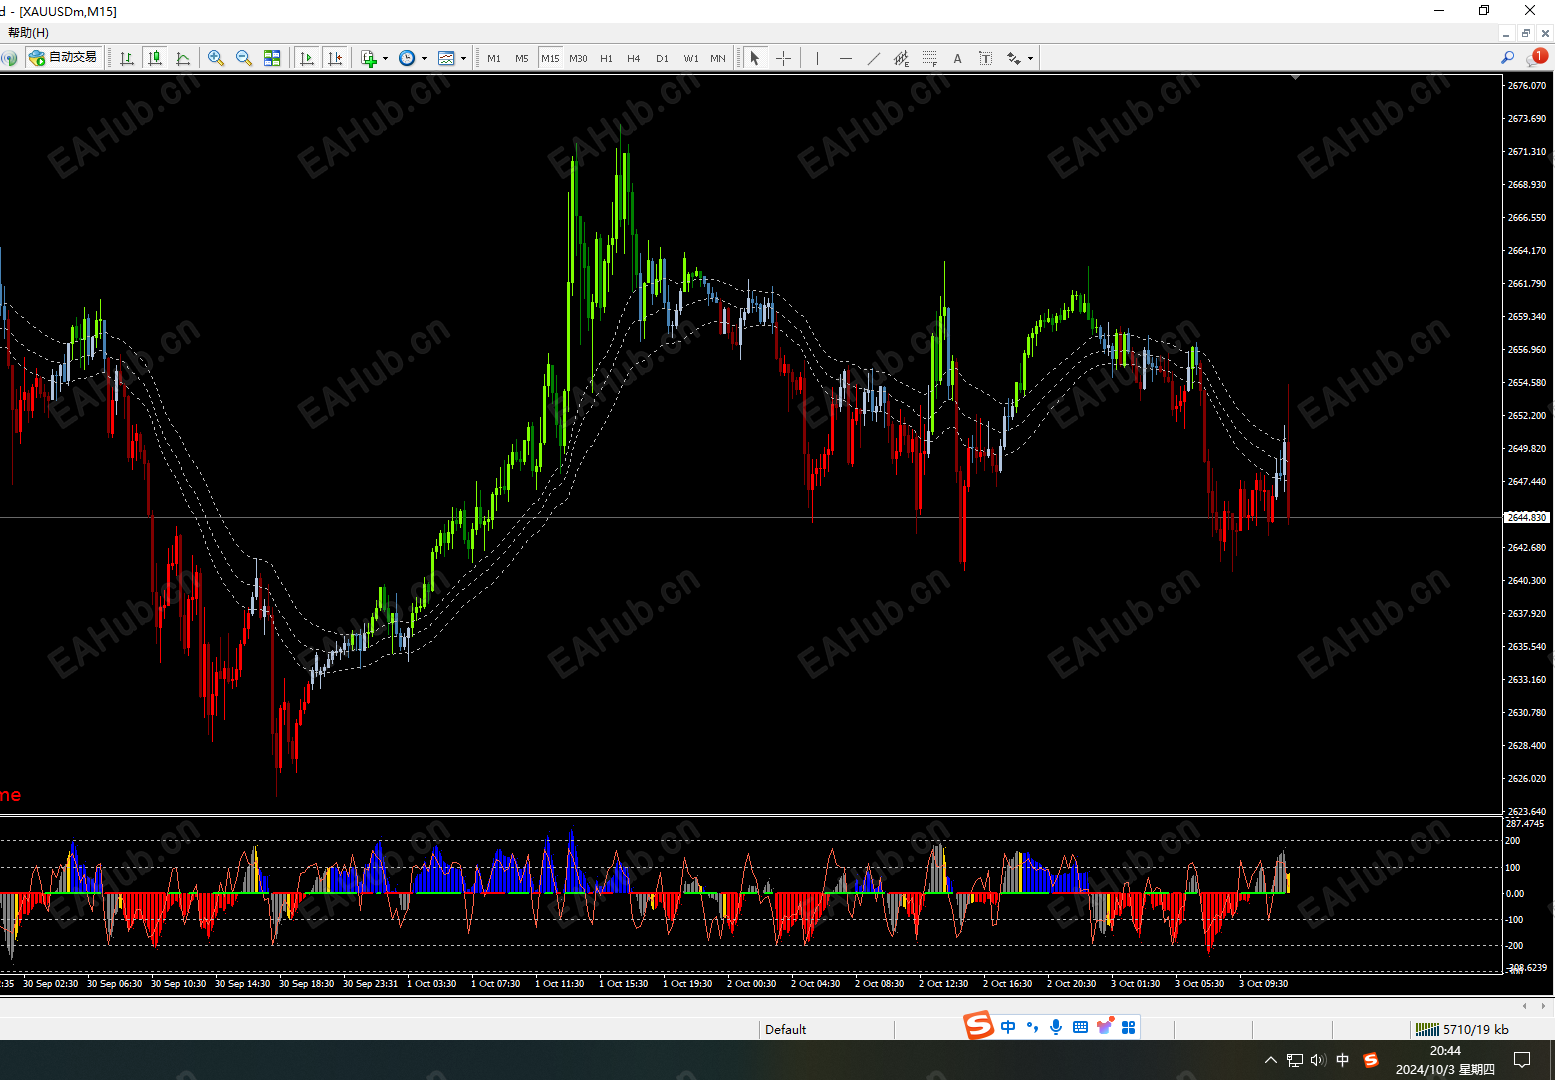
Task: Open the 帮助(H) help menu
Action: click(28, 33)
